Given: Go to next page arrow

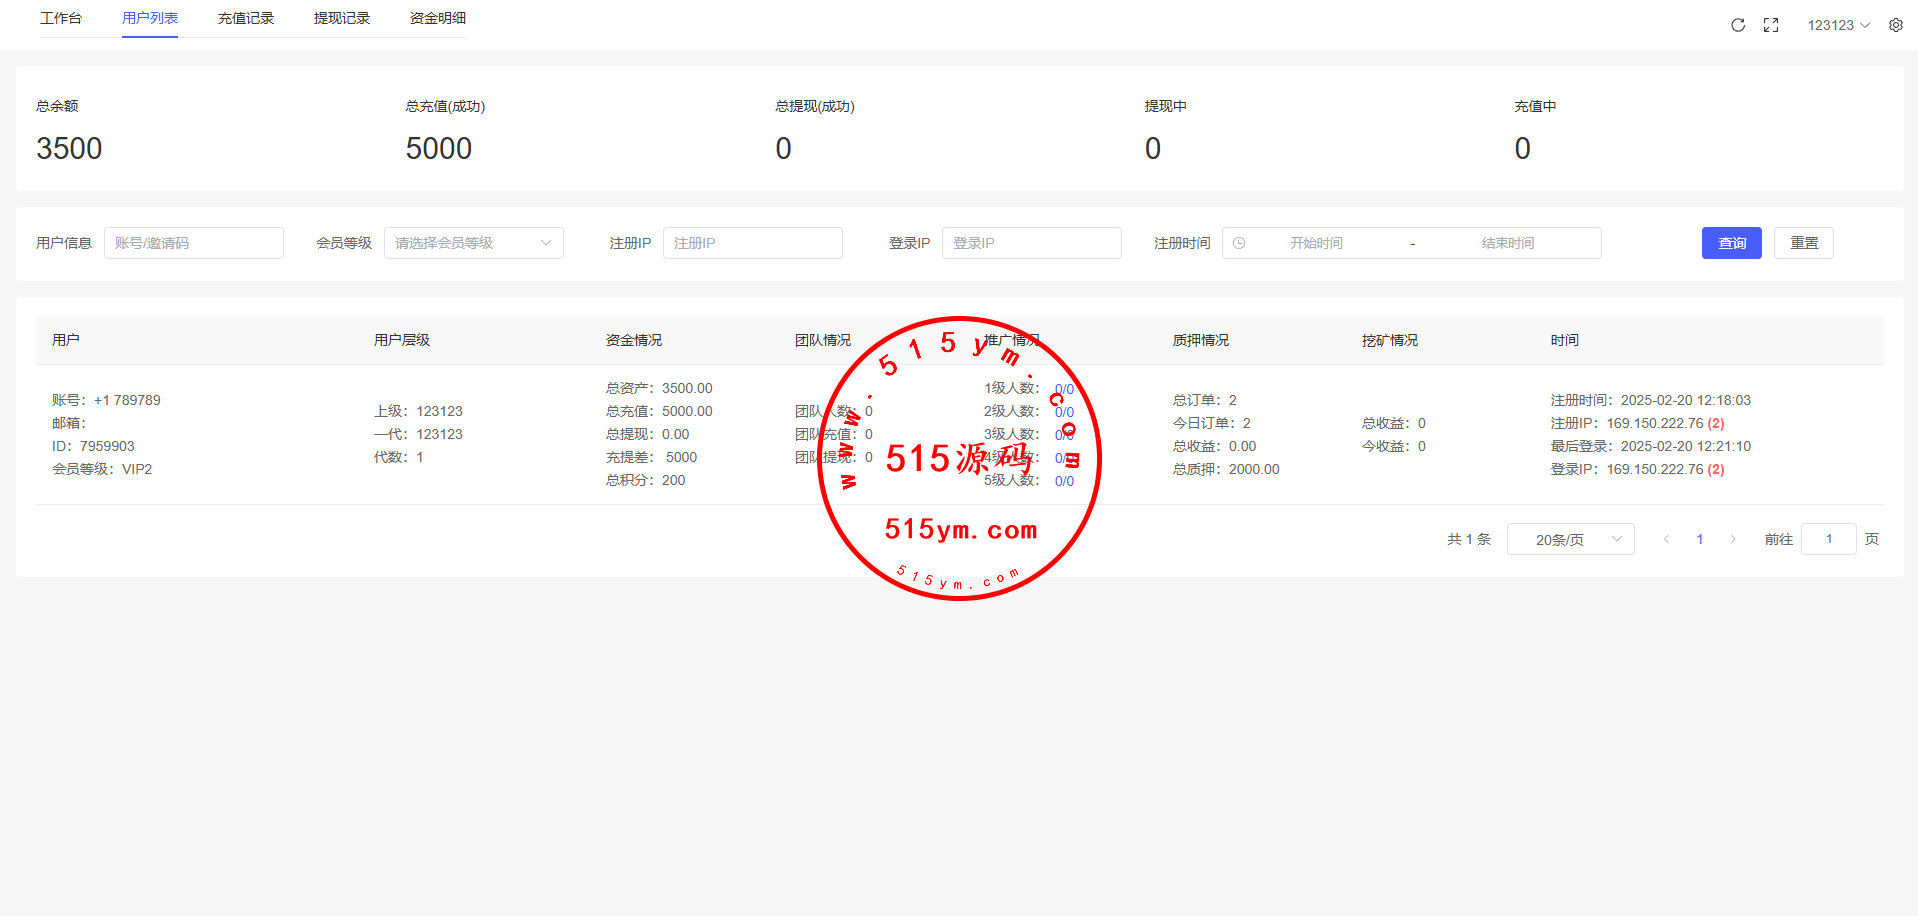Looking at the screenshot, I should [1733, 539].
